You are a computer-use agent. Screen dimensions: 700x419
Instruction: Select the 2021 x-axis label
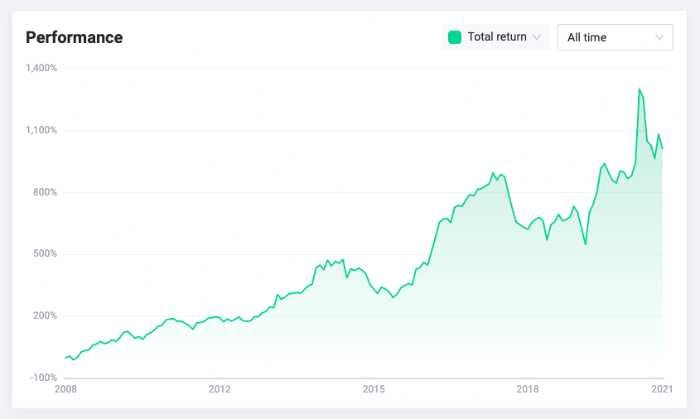point(662,389)
